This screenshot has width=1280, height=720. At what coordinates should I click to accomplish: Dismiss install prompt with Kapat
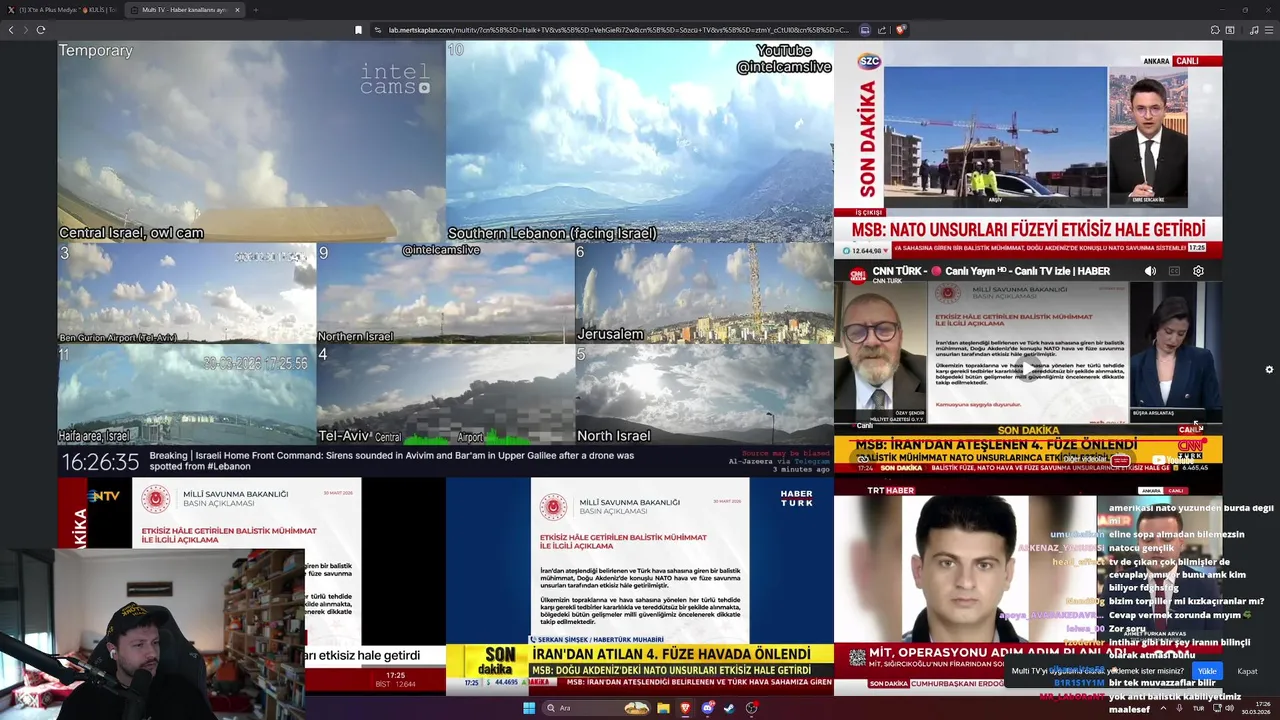click(x=1247, y=671)
